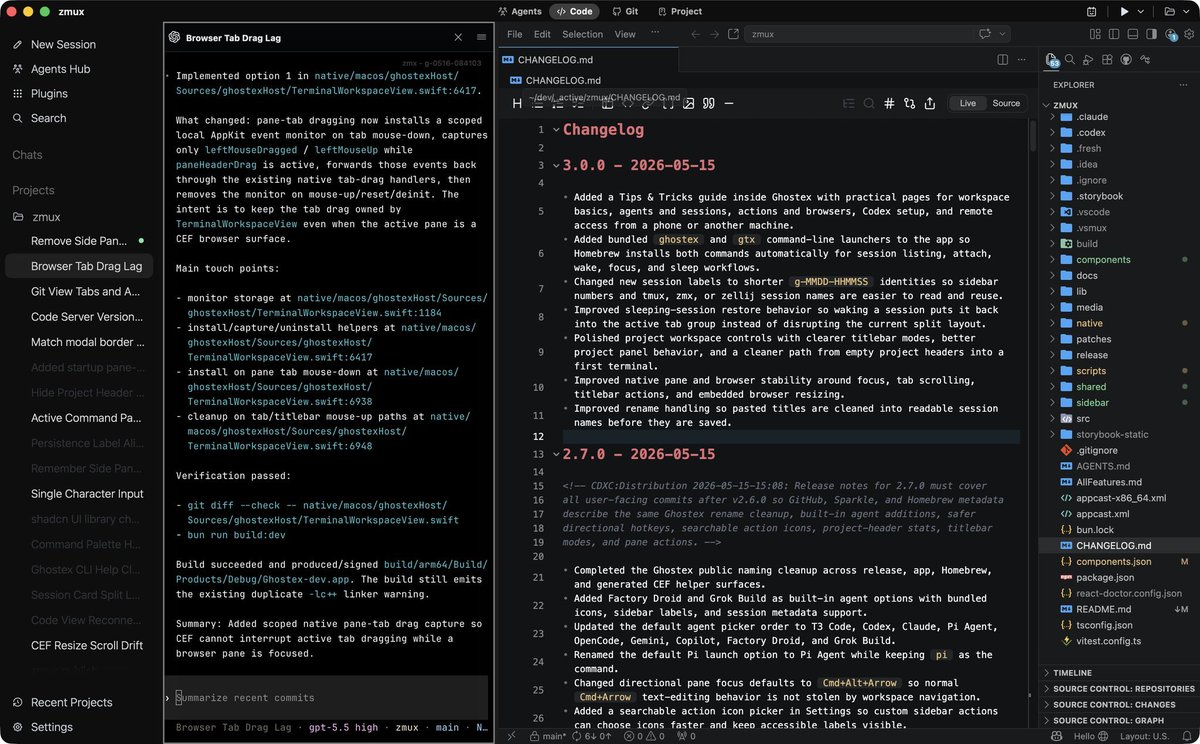The width and height of the screenshot is (1200, 744).
Task: Open the Selection menu
Action: pyautogui.click(x=582, y=34)
